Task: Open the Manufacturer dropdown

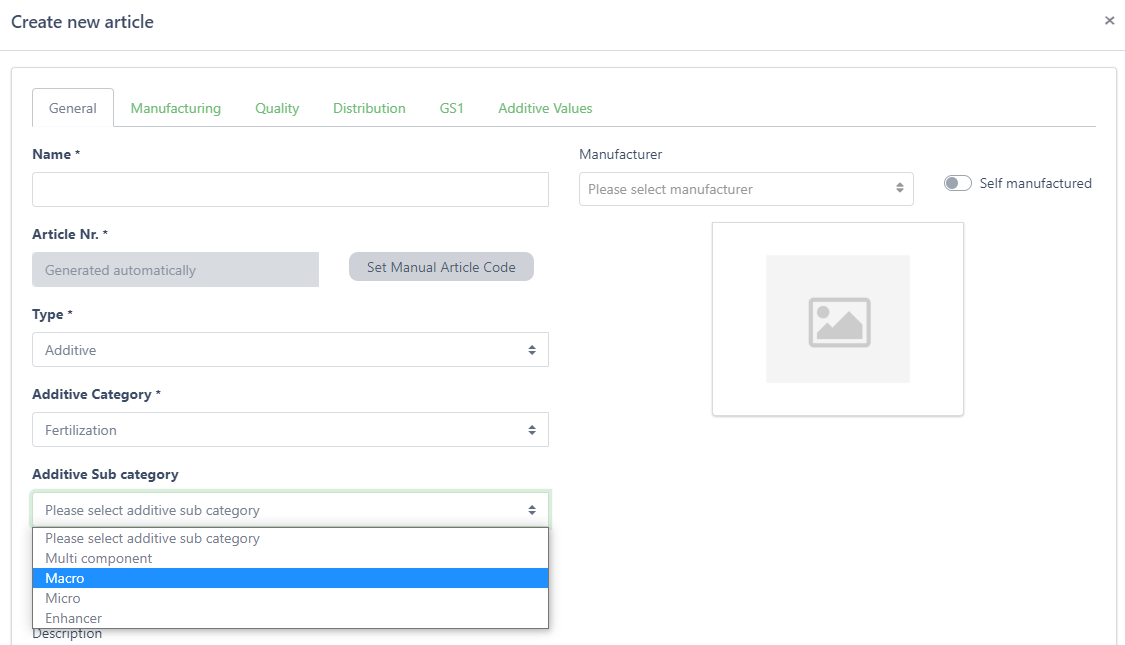Action: coord(745,189)
